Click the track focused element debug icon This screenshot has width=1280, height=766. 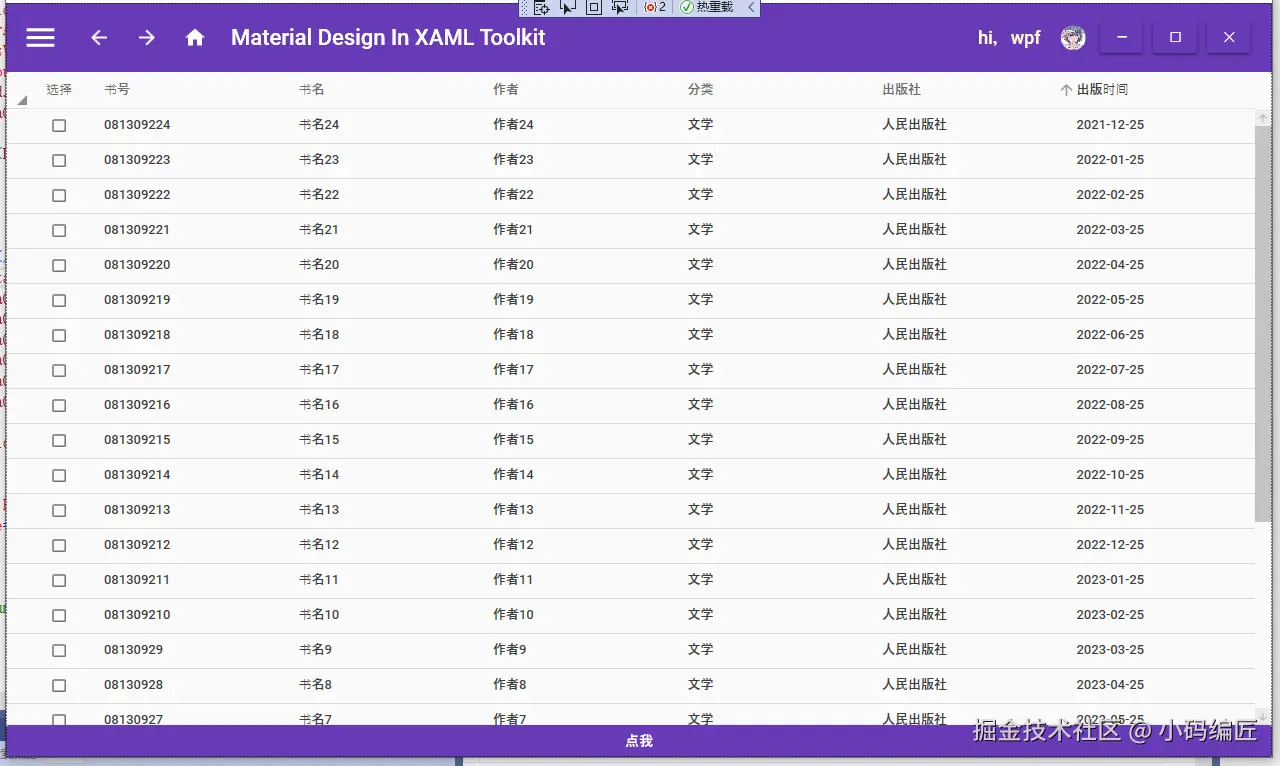click(619, 7)
